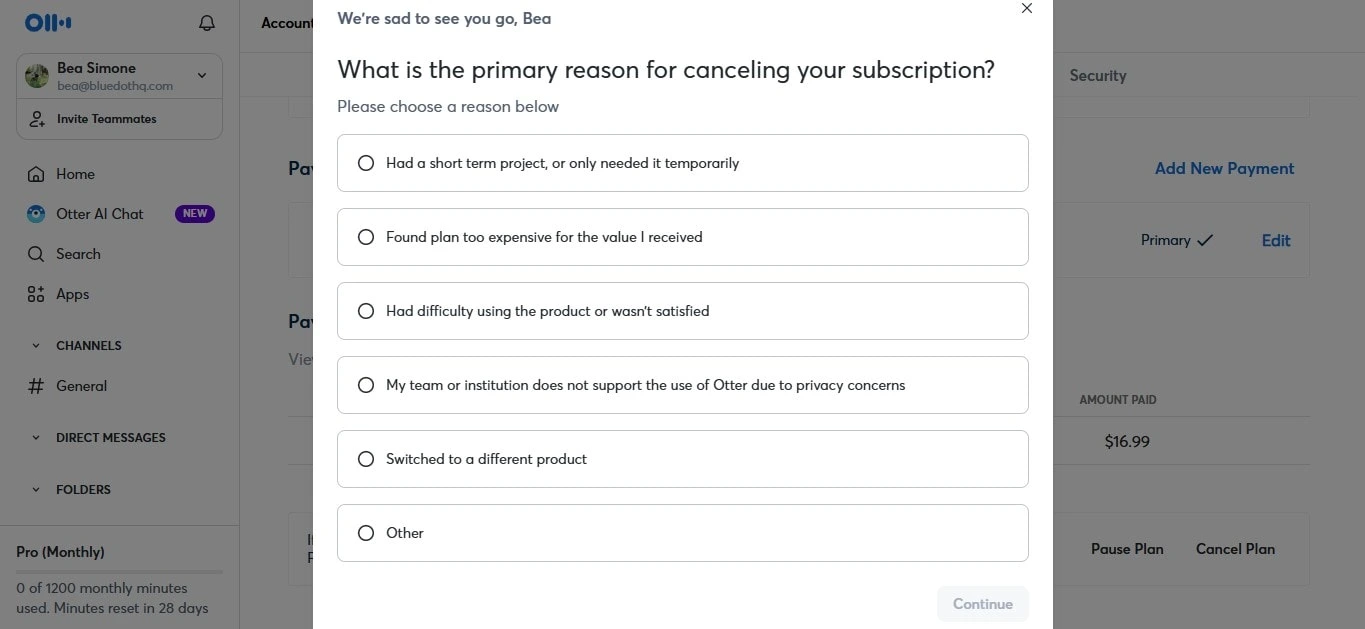This screenshot has height=629, width=1365.
Task: Click the Continue button
Action: (983, 604)
